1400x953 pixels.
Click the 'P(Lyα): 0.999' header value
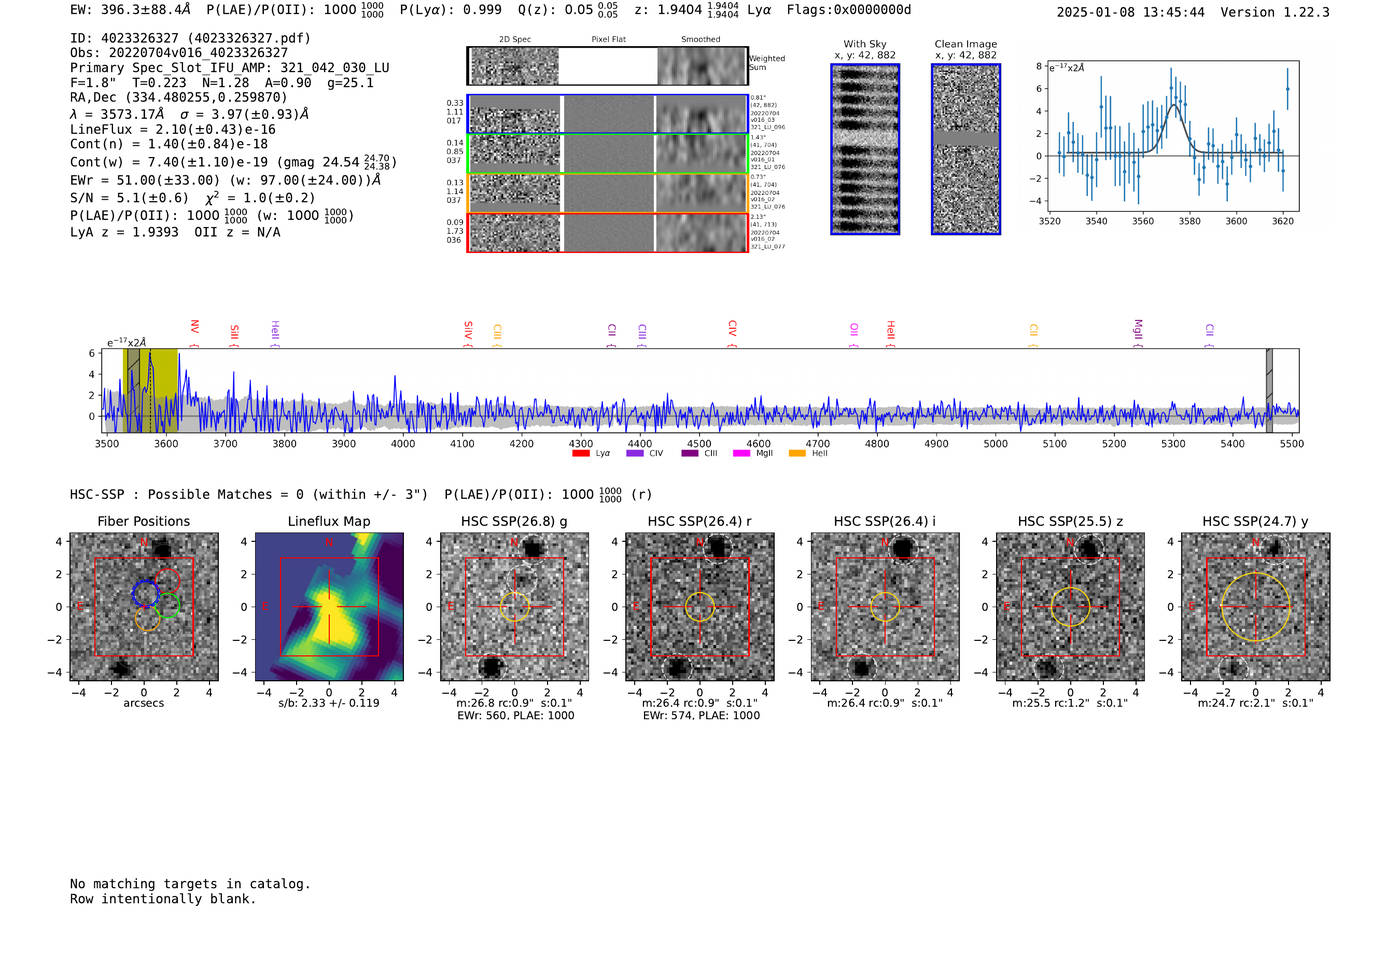click(x=450, y=10)
